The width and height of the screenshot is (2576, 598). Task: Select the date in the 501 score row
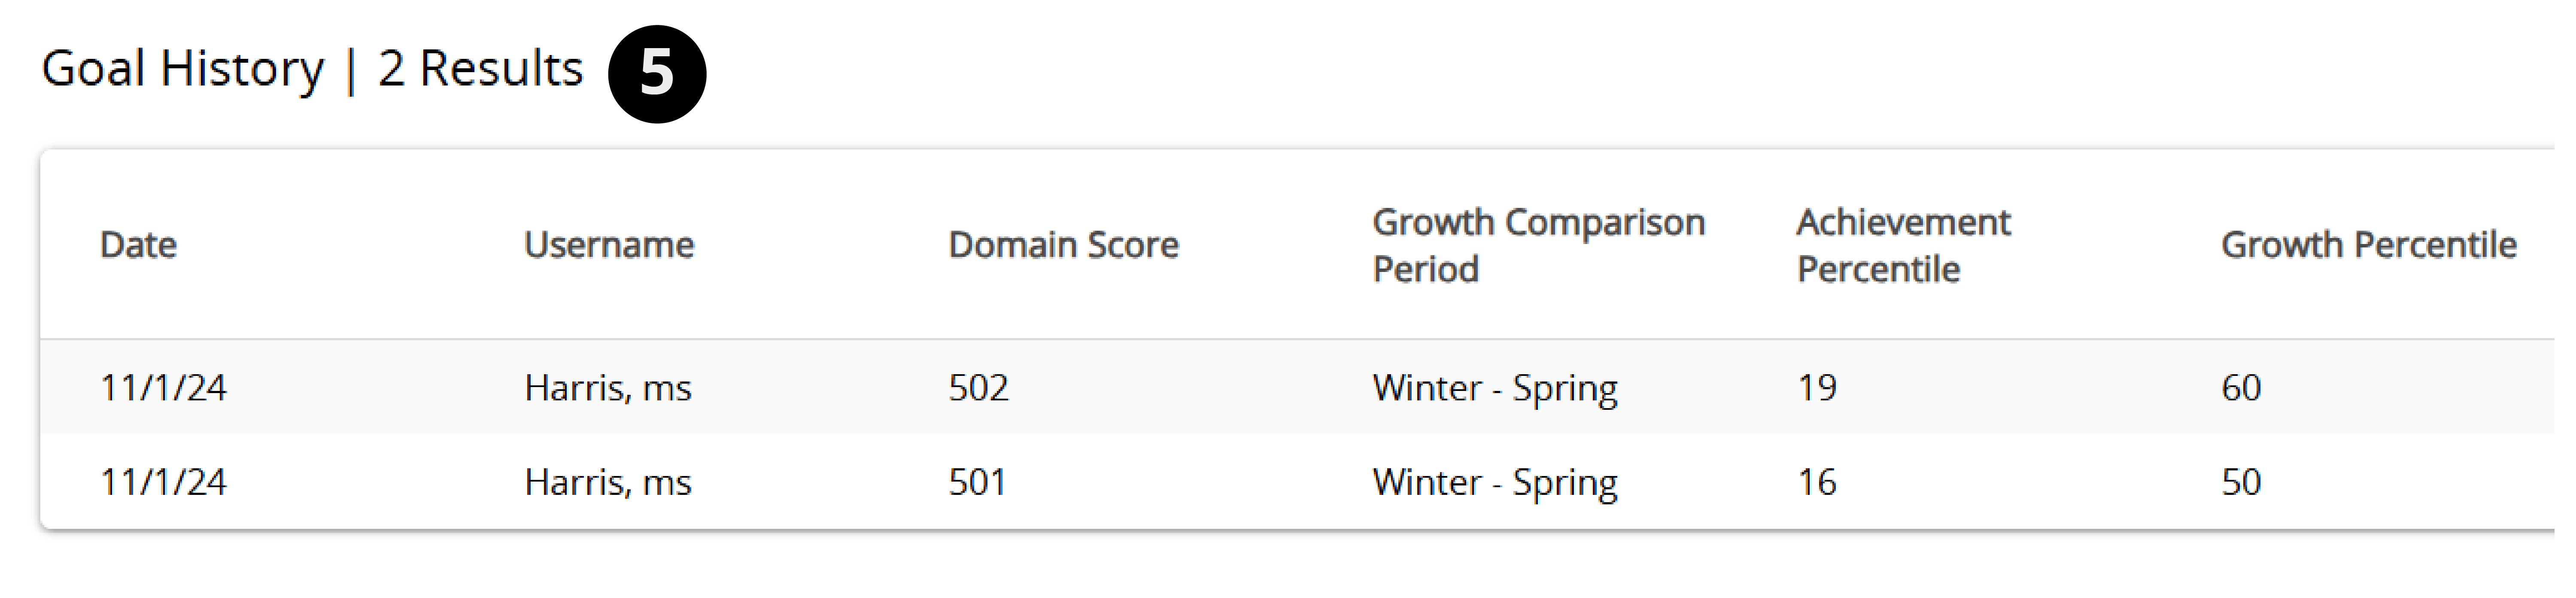tap(163, 482)
